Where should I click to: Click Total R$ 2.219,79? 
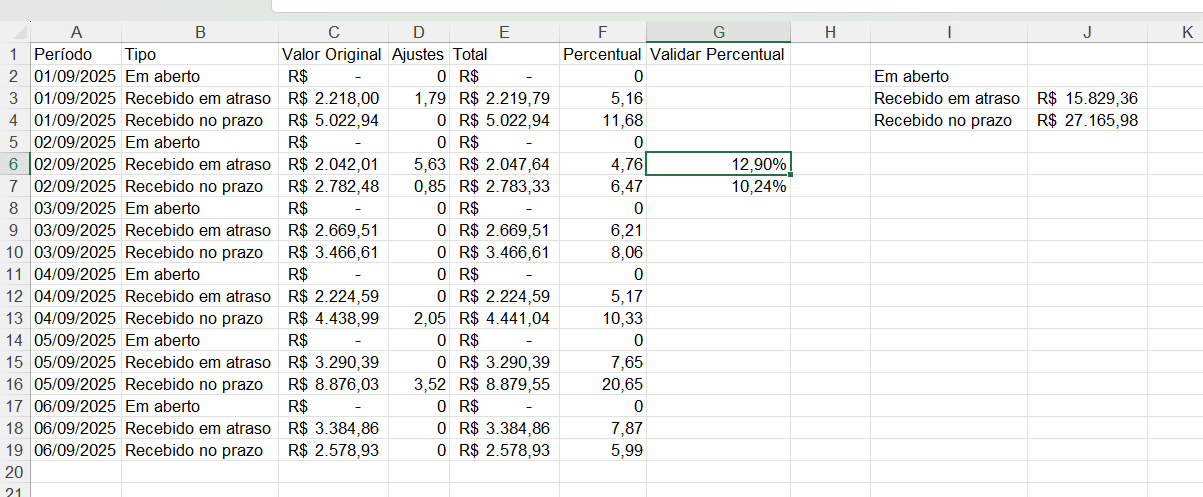[x=505, y=98]
